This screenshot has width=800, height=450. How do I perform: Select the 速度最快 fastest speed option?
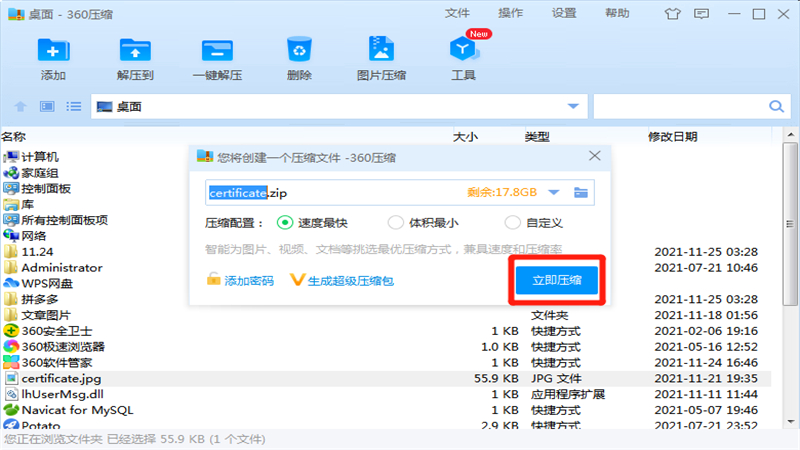pyautogui.click(x=285, y=222)
